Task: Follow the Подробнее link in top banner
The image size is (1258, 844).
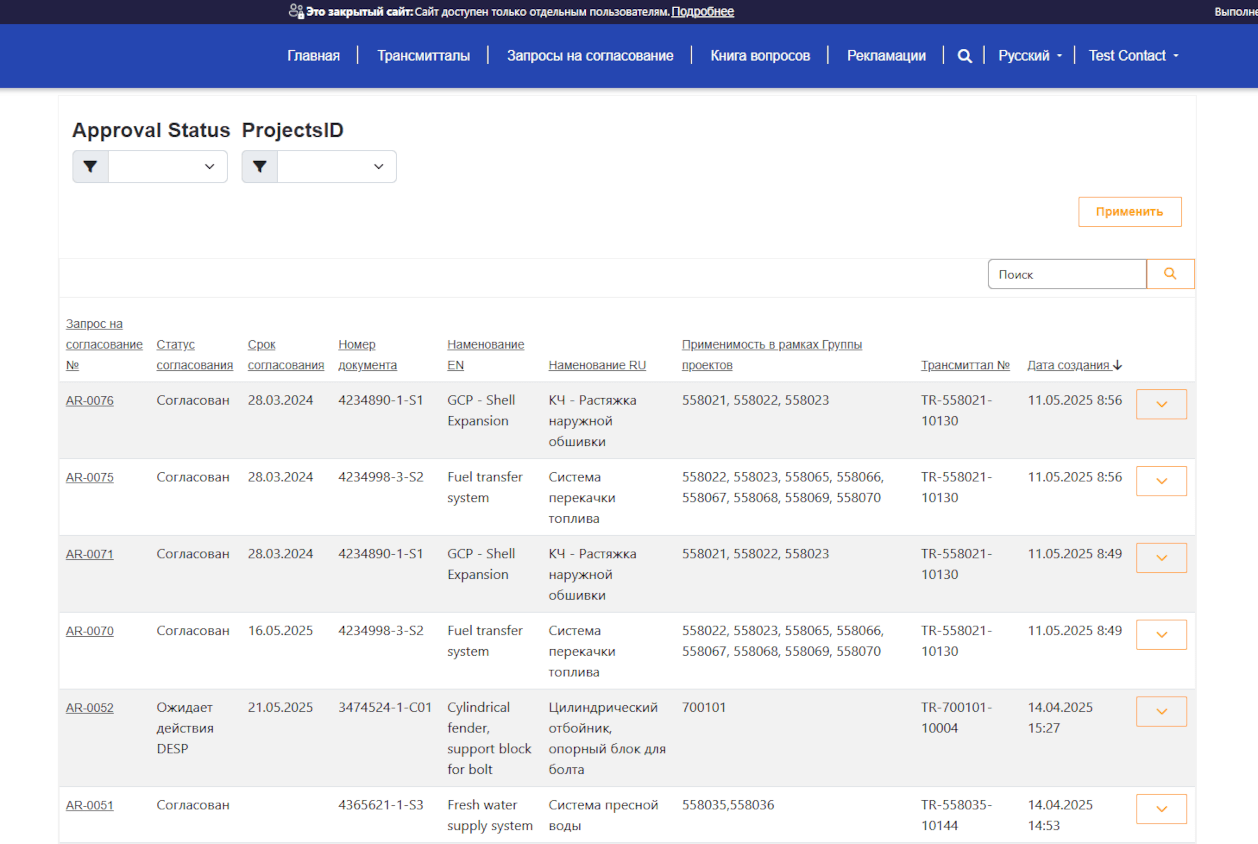Action: coord(702,12)
